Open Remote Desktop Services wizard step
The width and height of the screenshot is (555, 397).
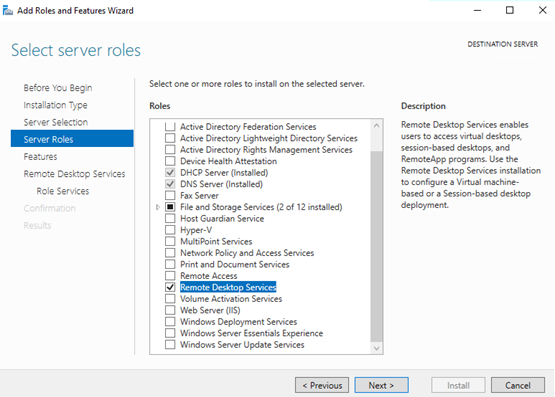pyautogui.click(x=74, y=174)
